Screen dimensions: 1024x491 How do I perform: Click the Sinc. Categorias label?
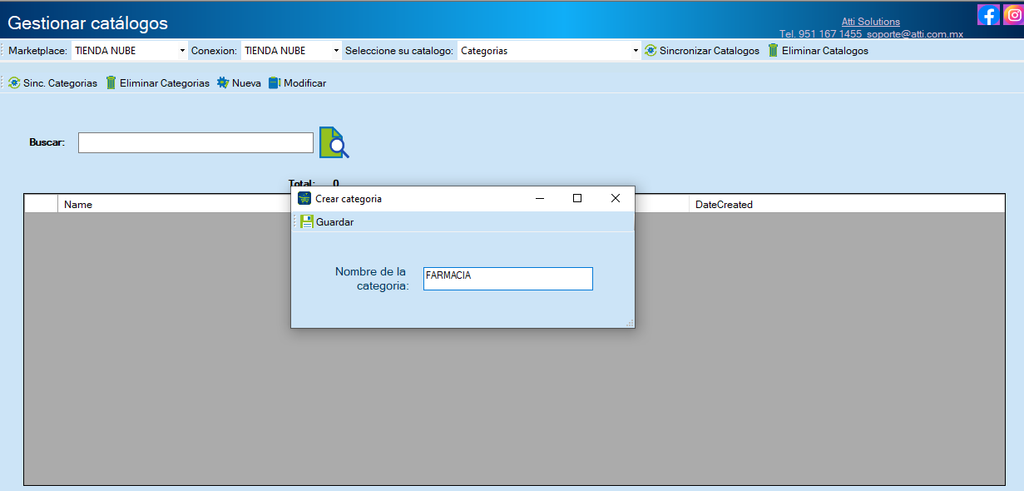click(60, 83)
